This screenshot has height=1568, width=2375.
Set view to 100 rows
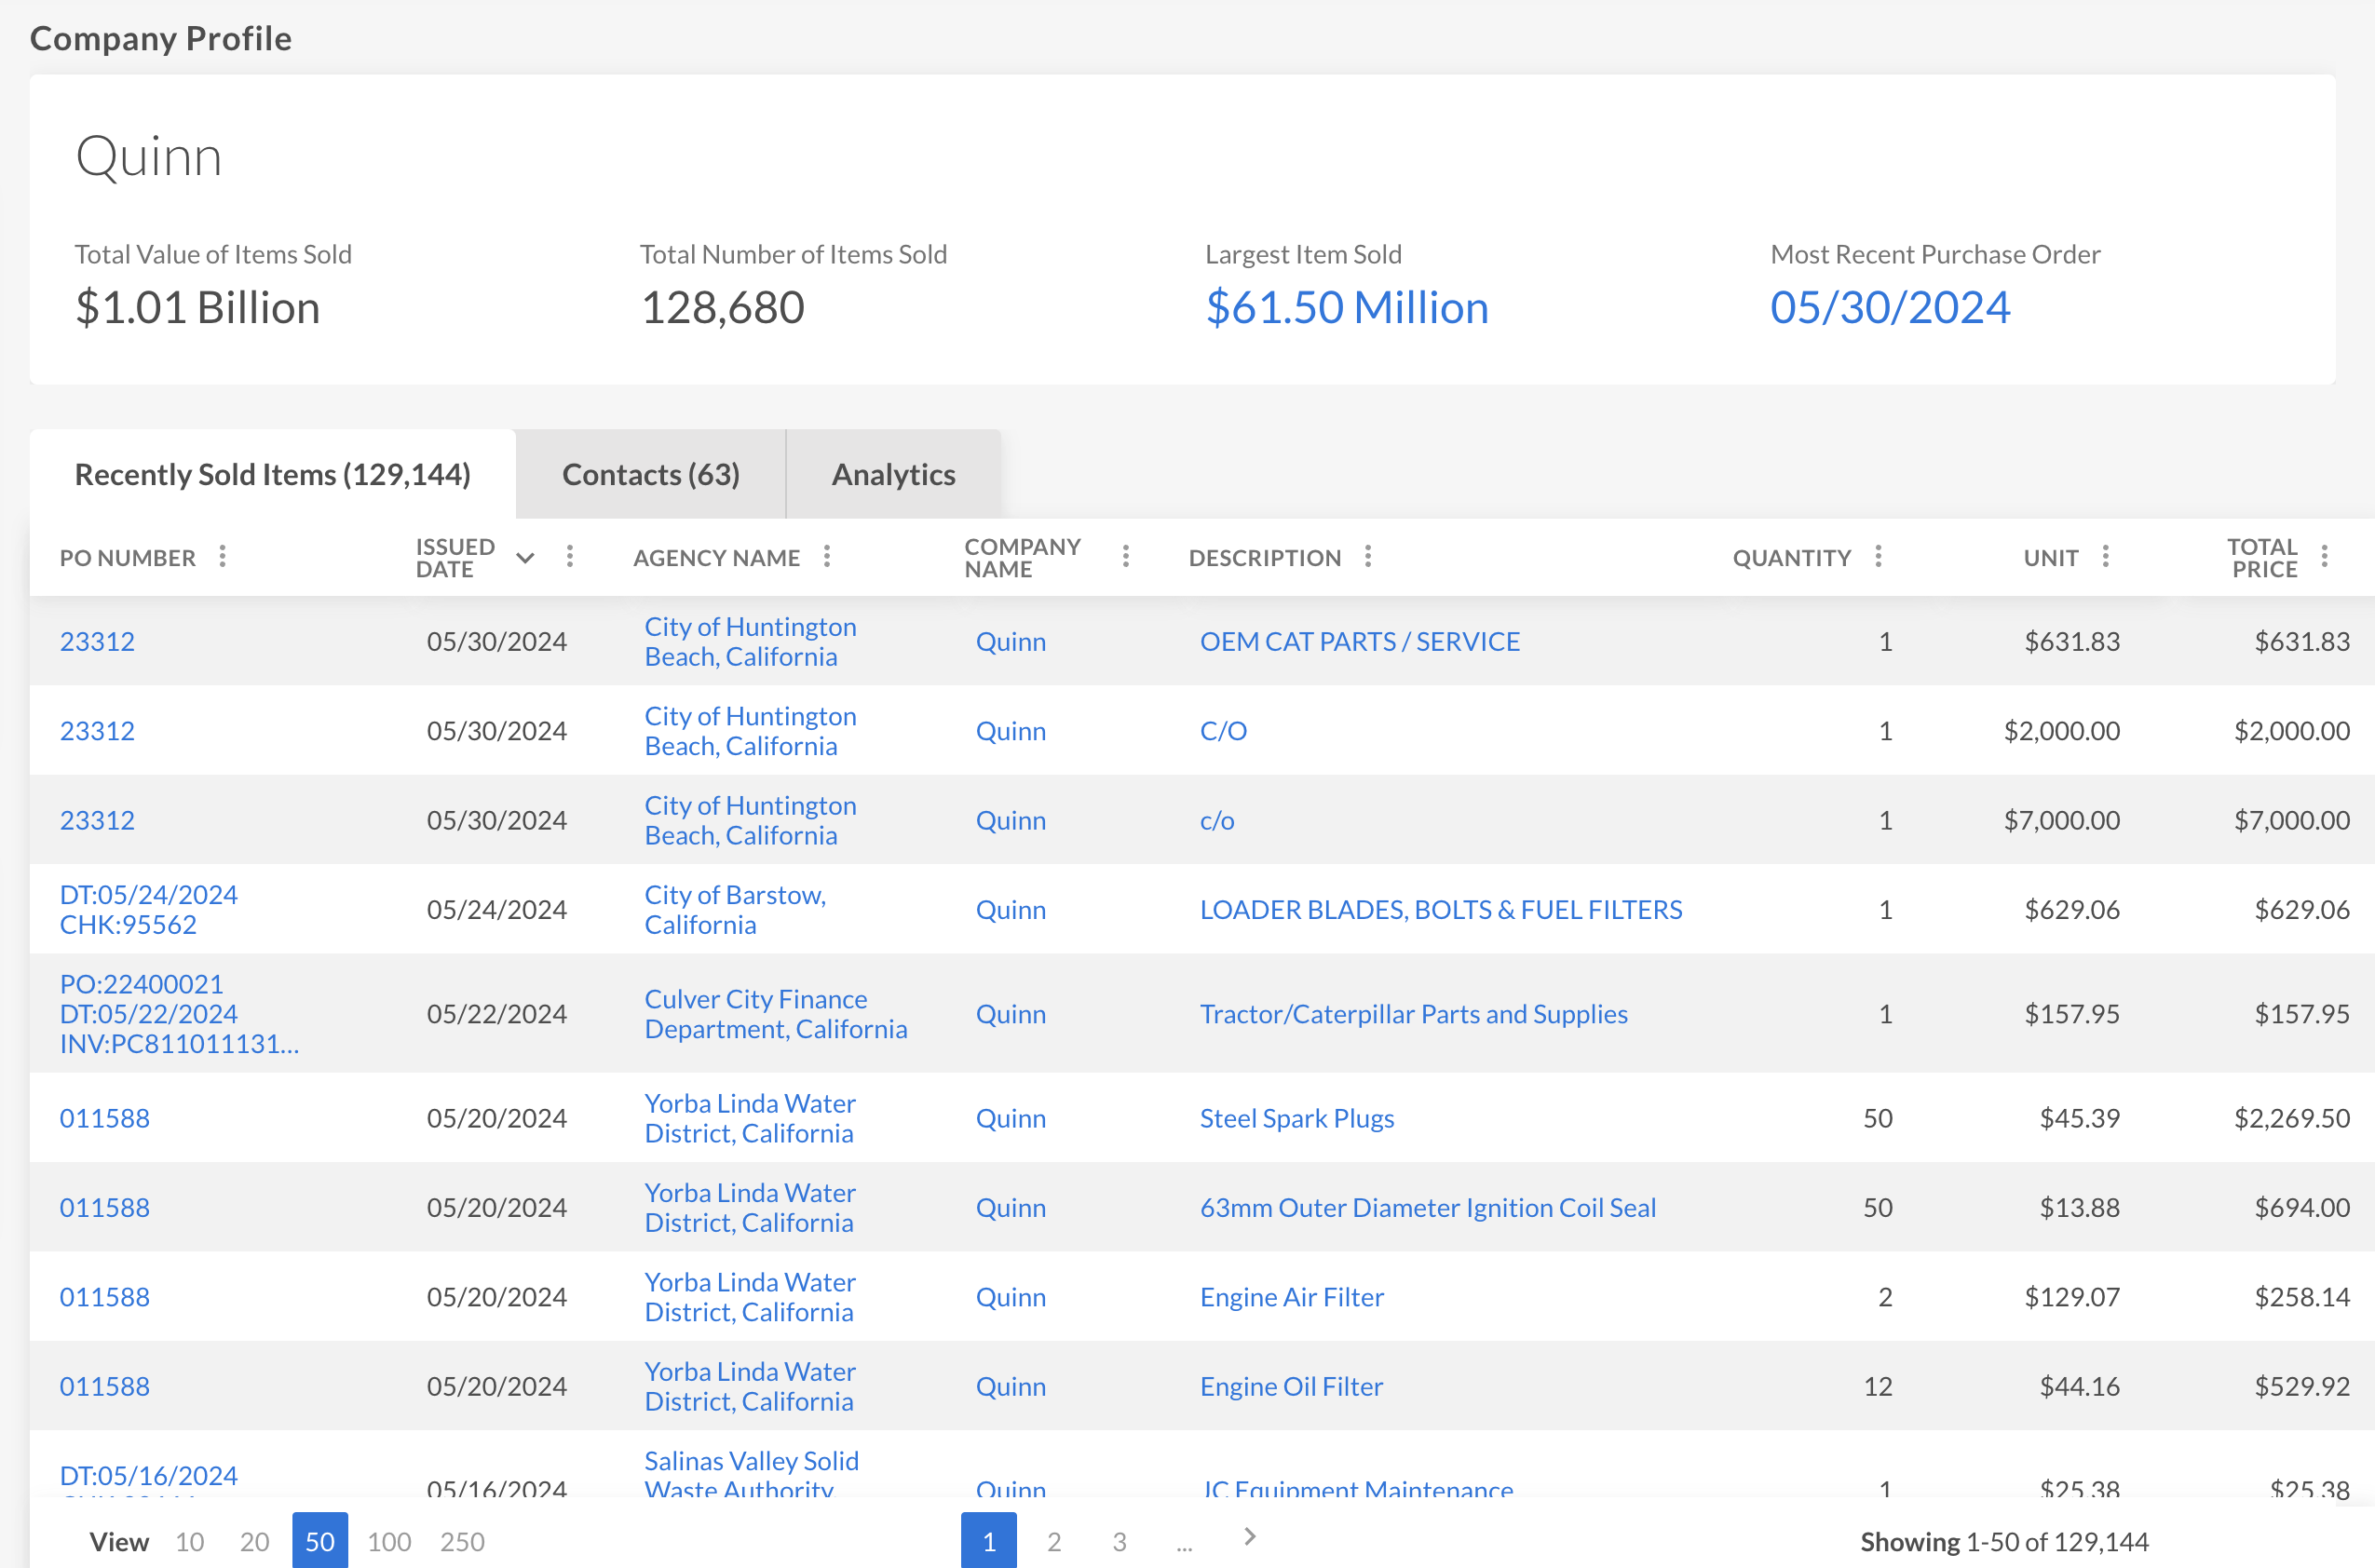point(389,1541)
